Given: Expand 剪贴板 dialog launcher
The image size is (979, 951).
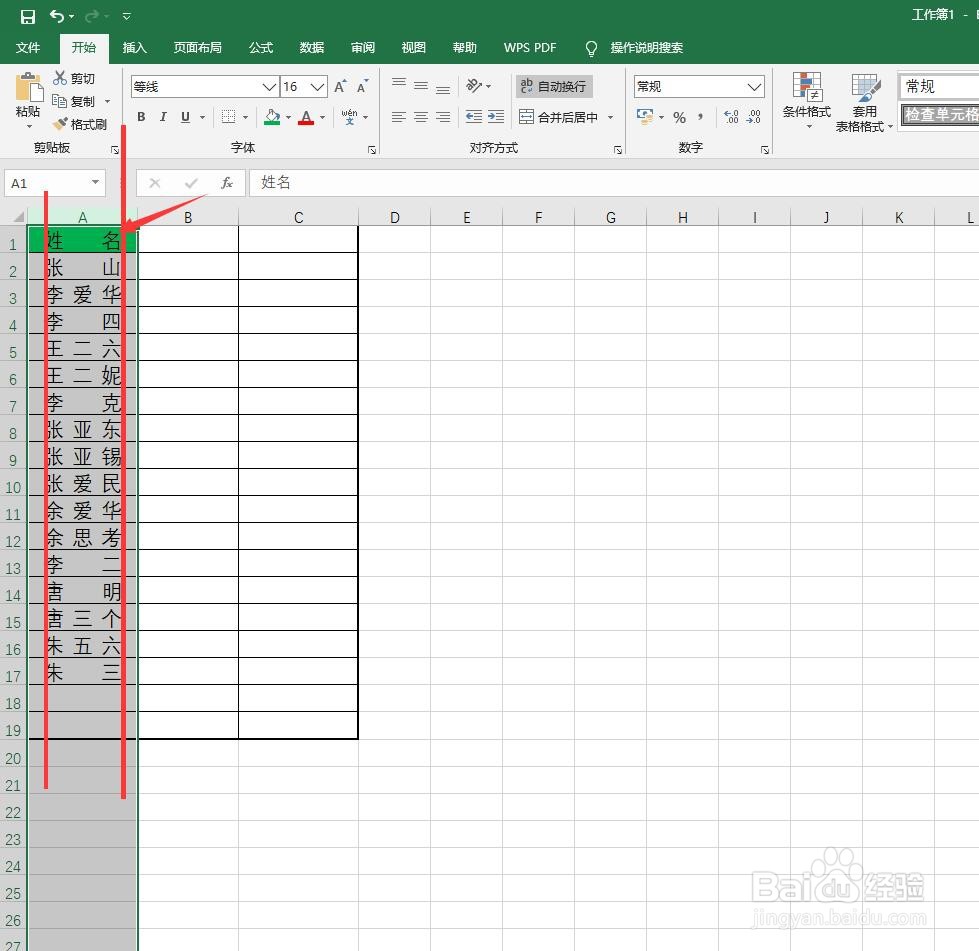Looking at the screenshot, I should click(115, 150).
